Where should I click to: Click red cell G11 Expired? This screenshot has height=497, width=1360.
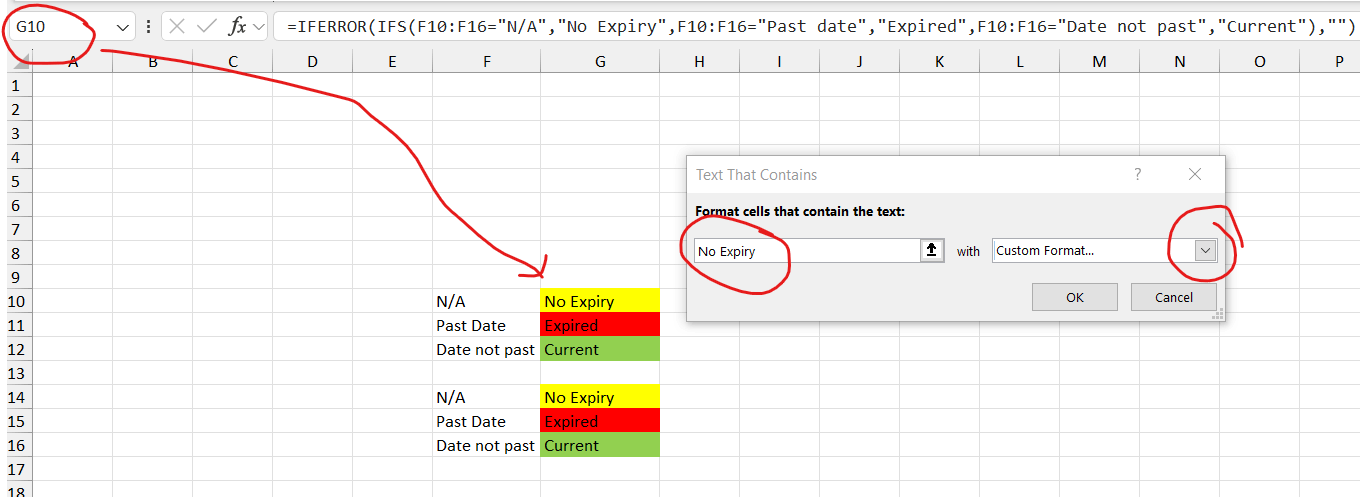coord(600,325)
